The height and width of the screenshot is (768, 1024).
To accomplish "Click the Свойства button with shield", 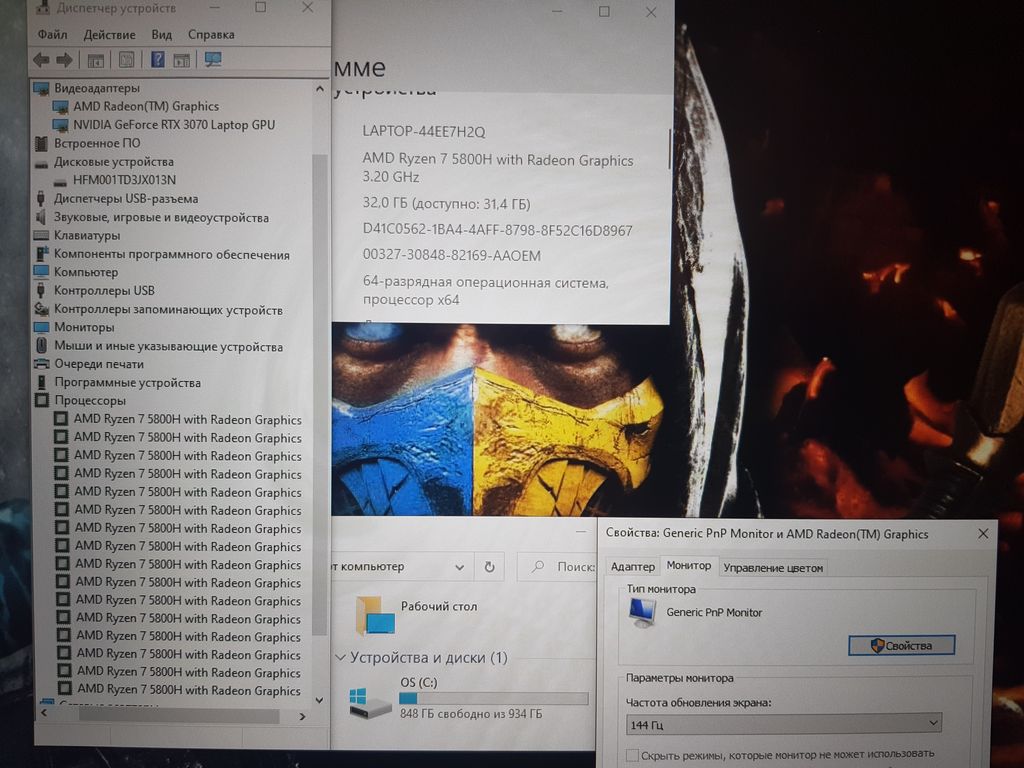I will click(901, 646).
